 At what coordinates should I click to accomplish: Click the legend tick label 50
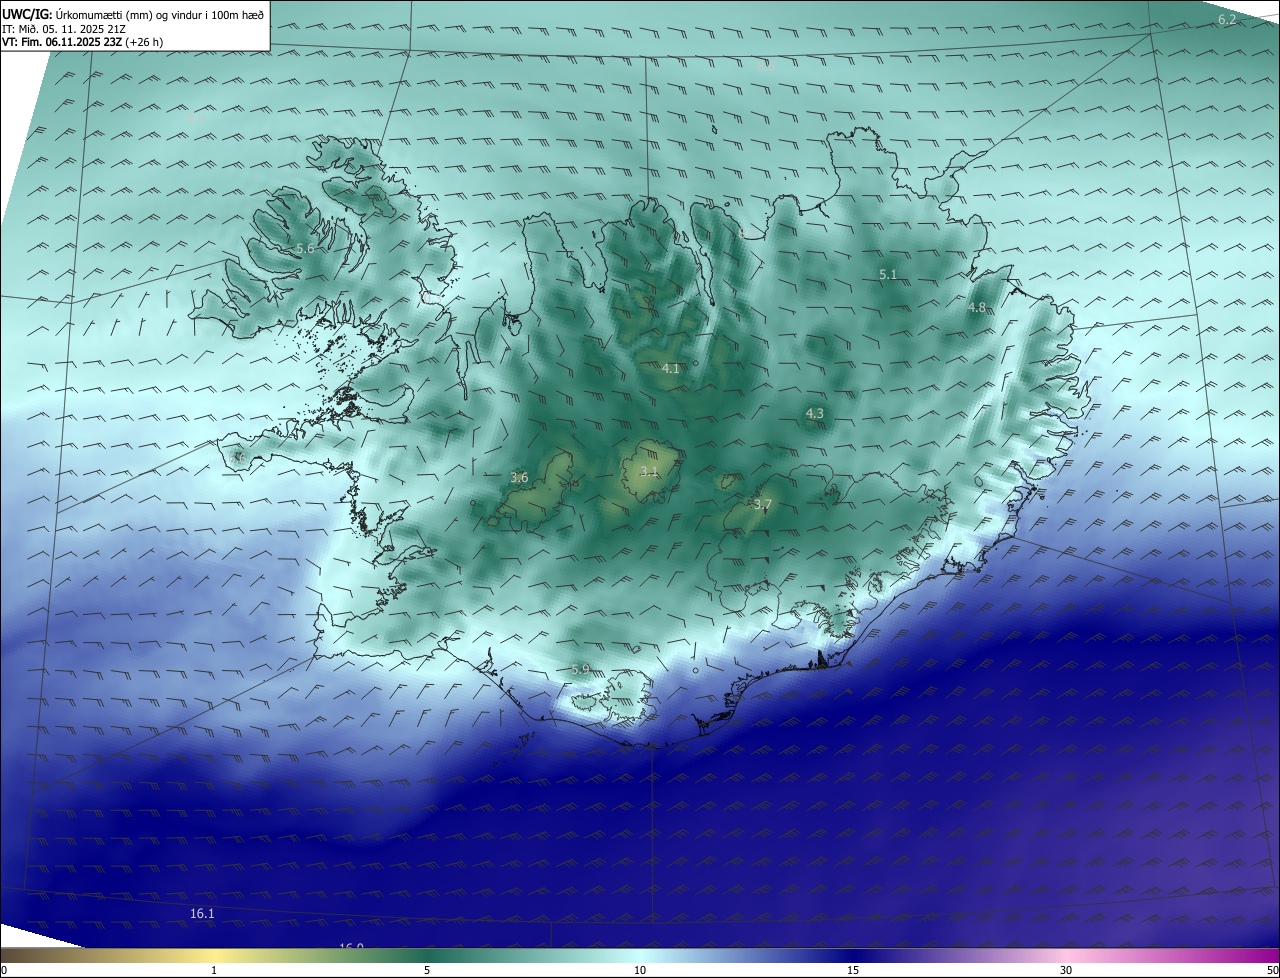[x=1272, y=971]
